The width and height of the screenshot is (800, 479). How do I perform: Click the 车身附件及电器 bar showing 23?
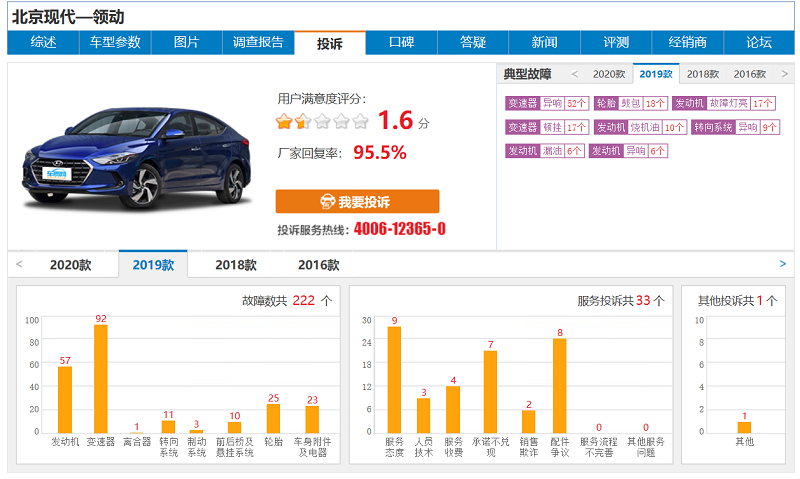(312, 420)
